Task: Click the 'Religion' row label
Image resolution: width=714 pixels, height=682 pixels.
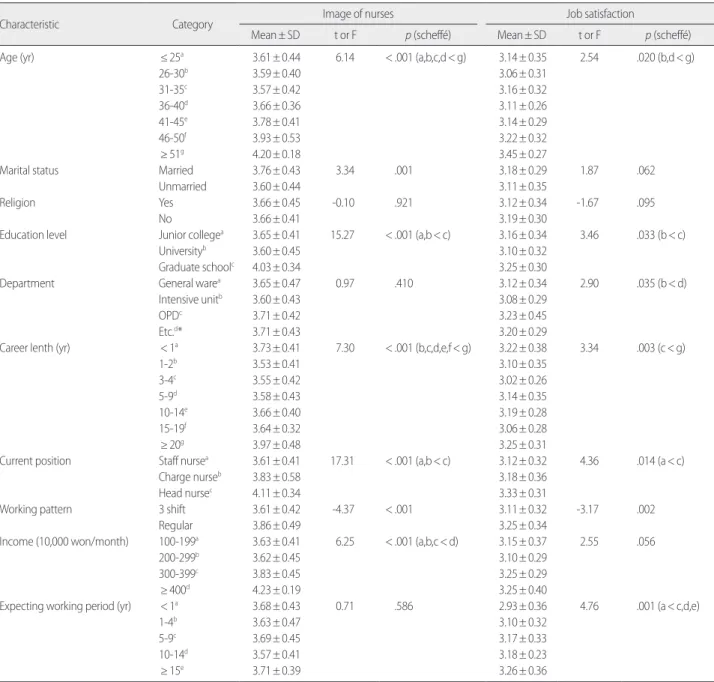Action: coord(18,203)
